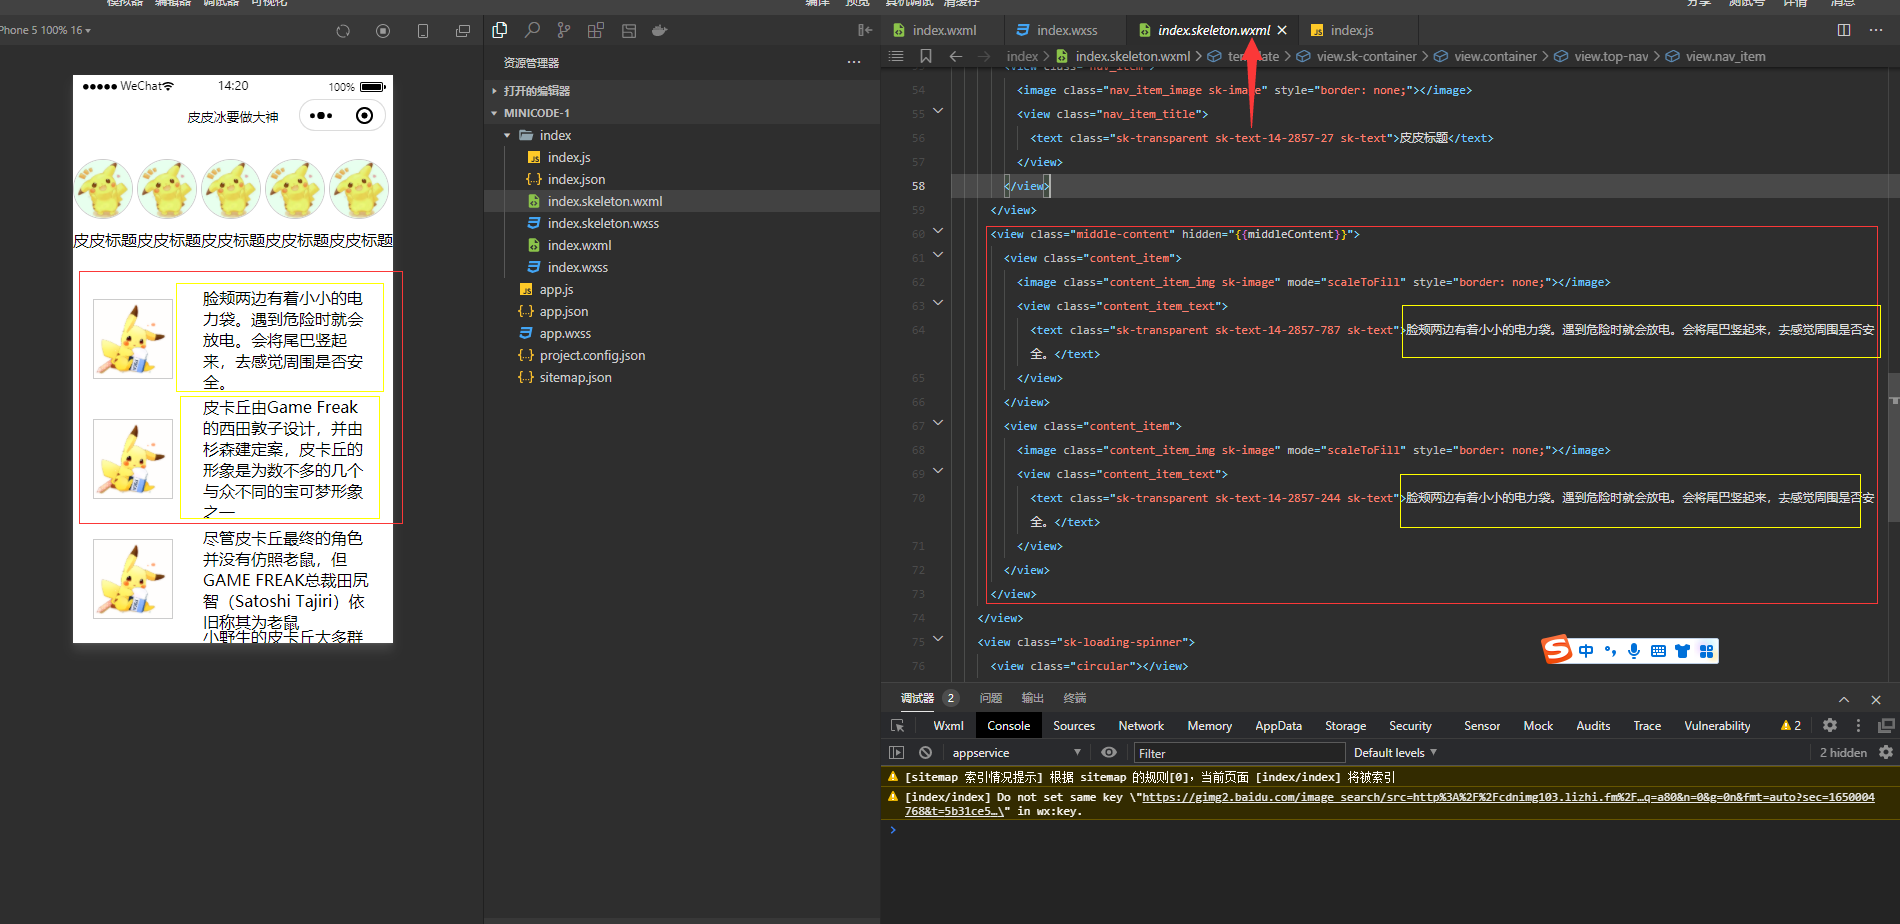Screen dimensions: 1900x924
Task: Open the Sources debugger tab
Action: 1074,726
